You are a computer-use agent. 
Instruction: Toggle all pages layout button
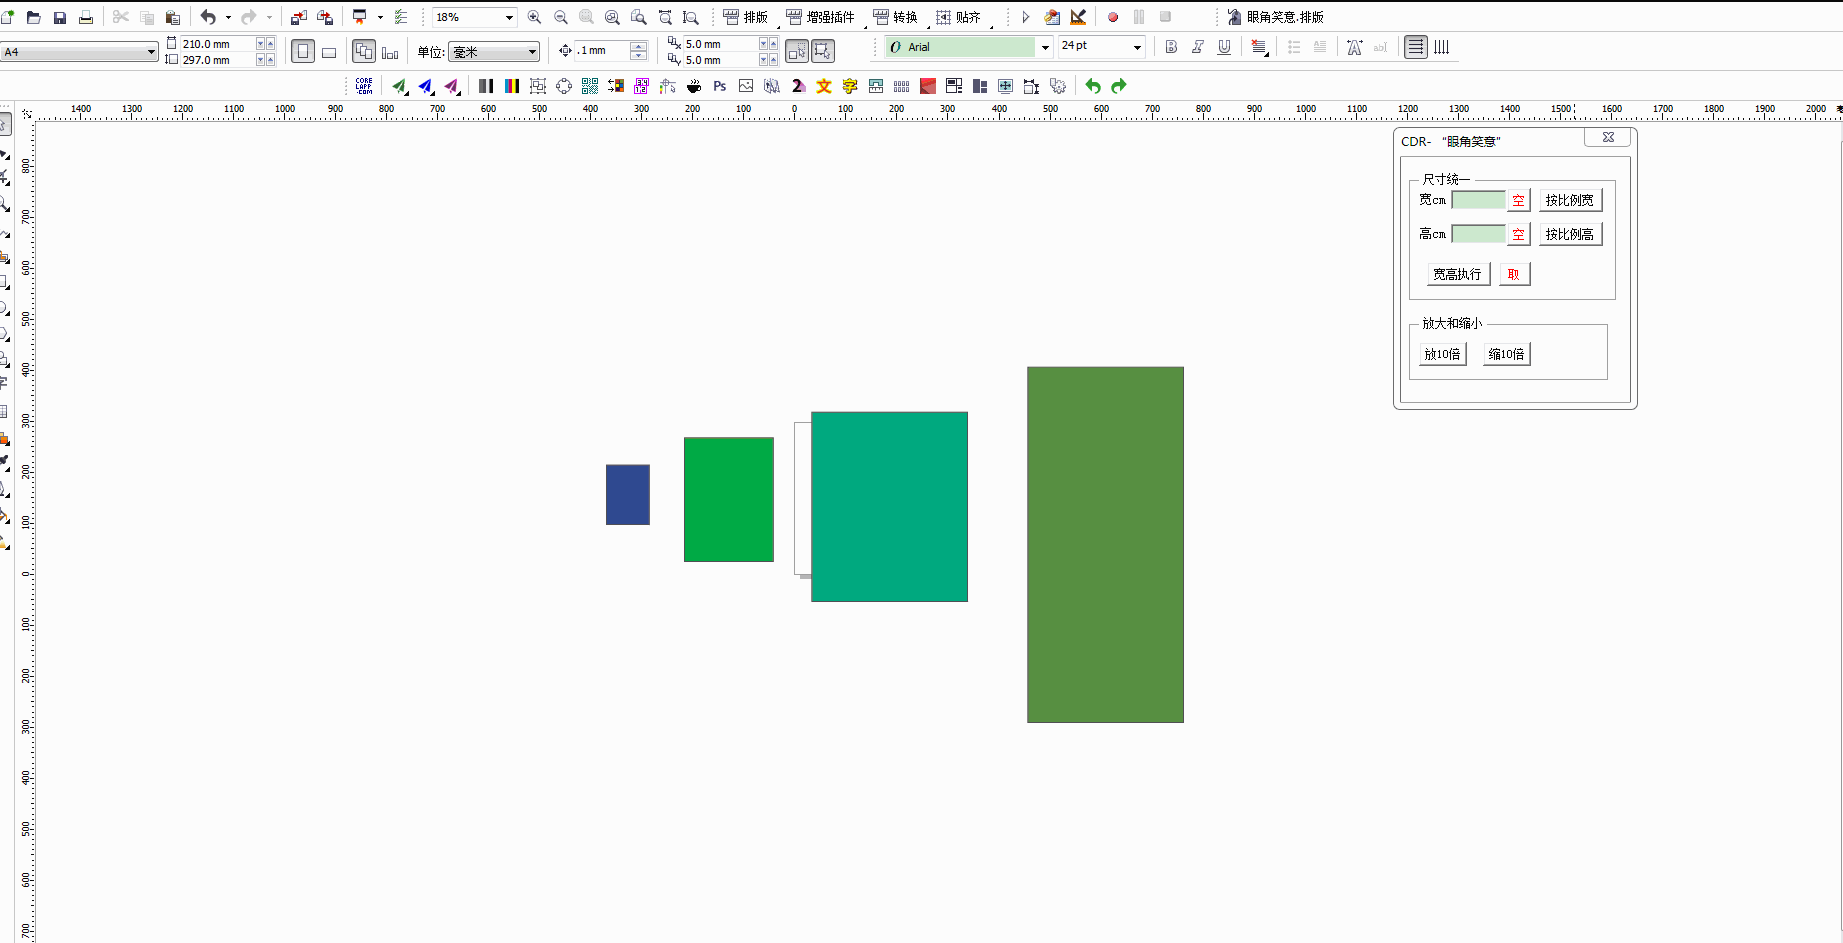pyautogui.click(x=364, y=51)
